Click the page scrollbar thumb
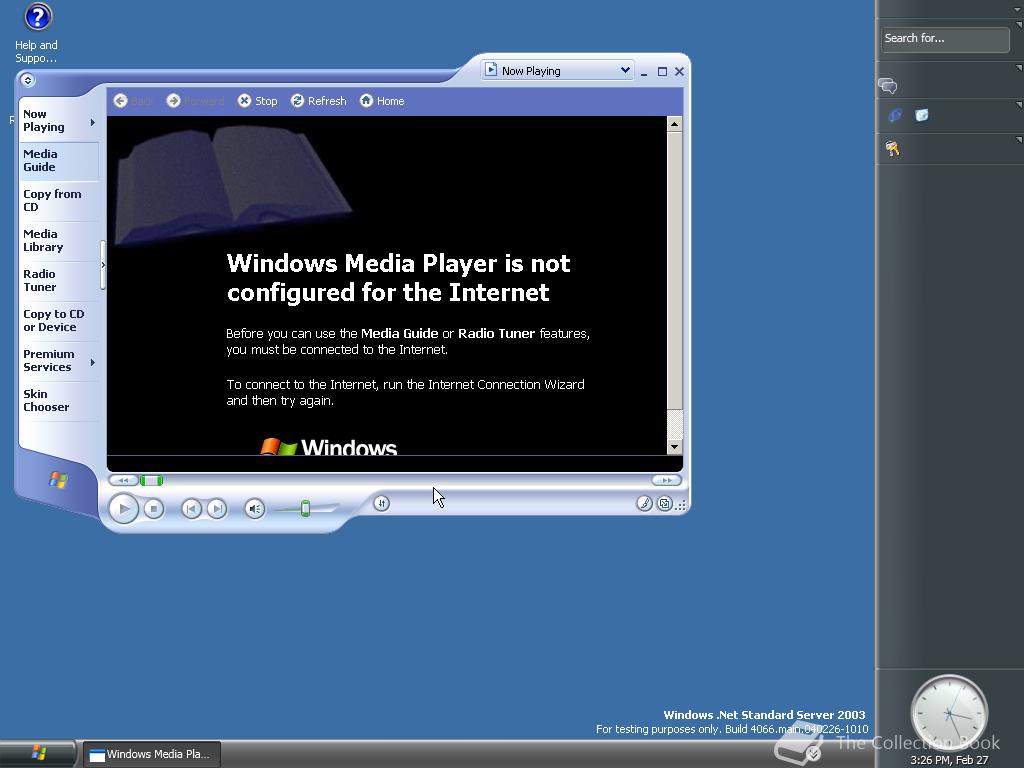The image size is (1024, 768). [675, 270]
